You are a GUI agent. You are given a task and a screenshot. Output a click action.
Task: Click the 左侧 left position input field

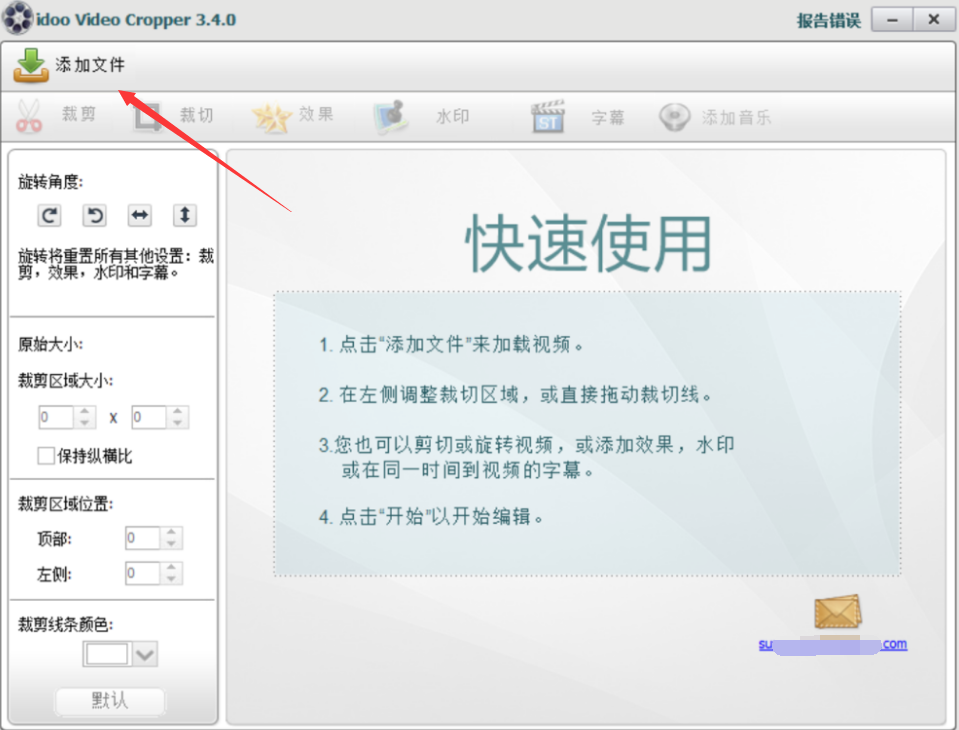143,573
